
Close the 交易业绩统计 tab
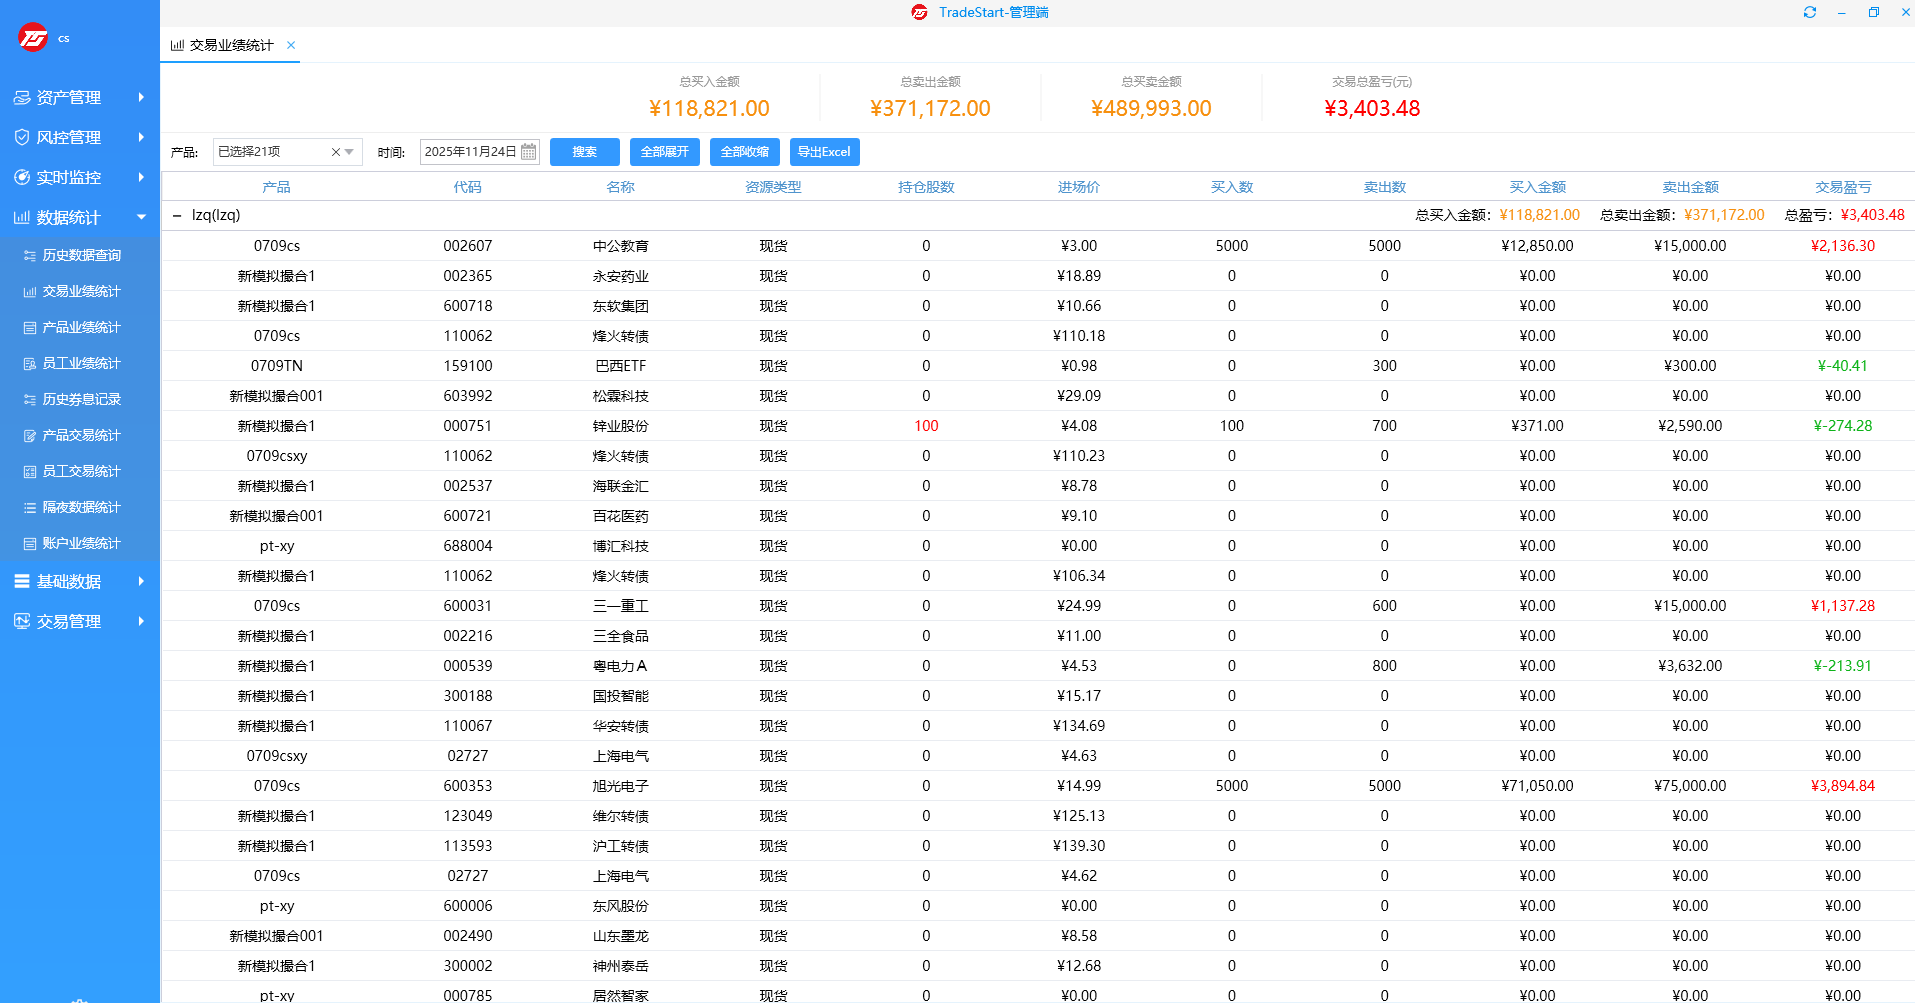291,45
